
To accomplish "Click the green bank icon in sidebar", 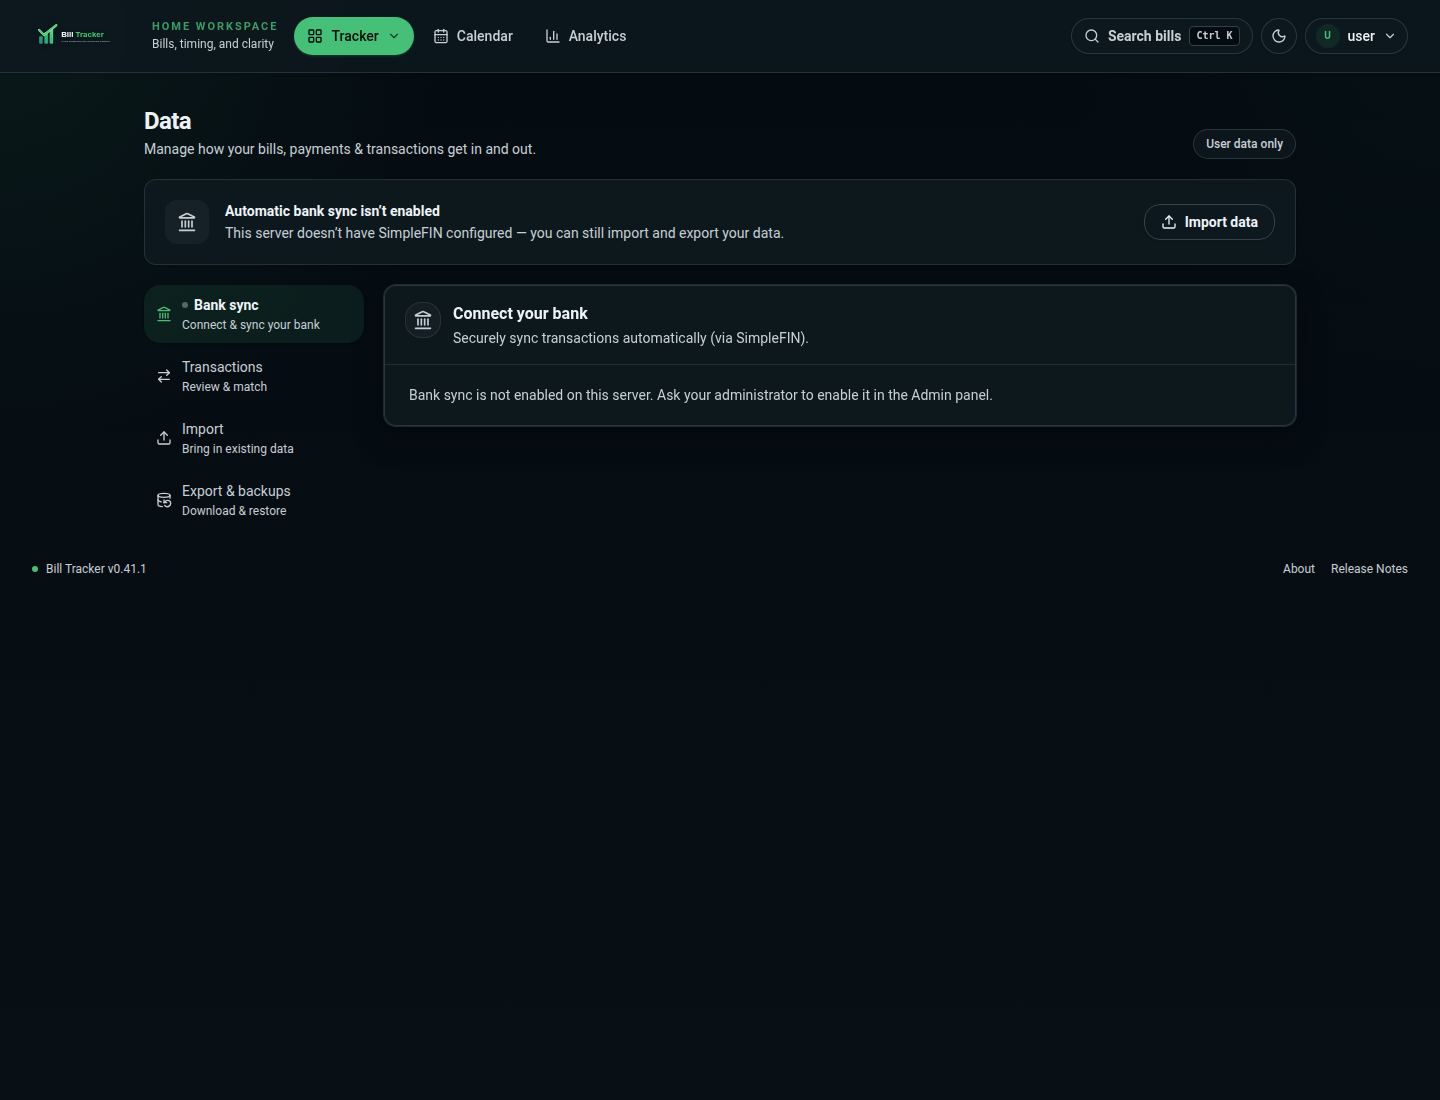I will click(164, 314).
